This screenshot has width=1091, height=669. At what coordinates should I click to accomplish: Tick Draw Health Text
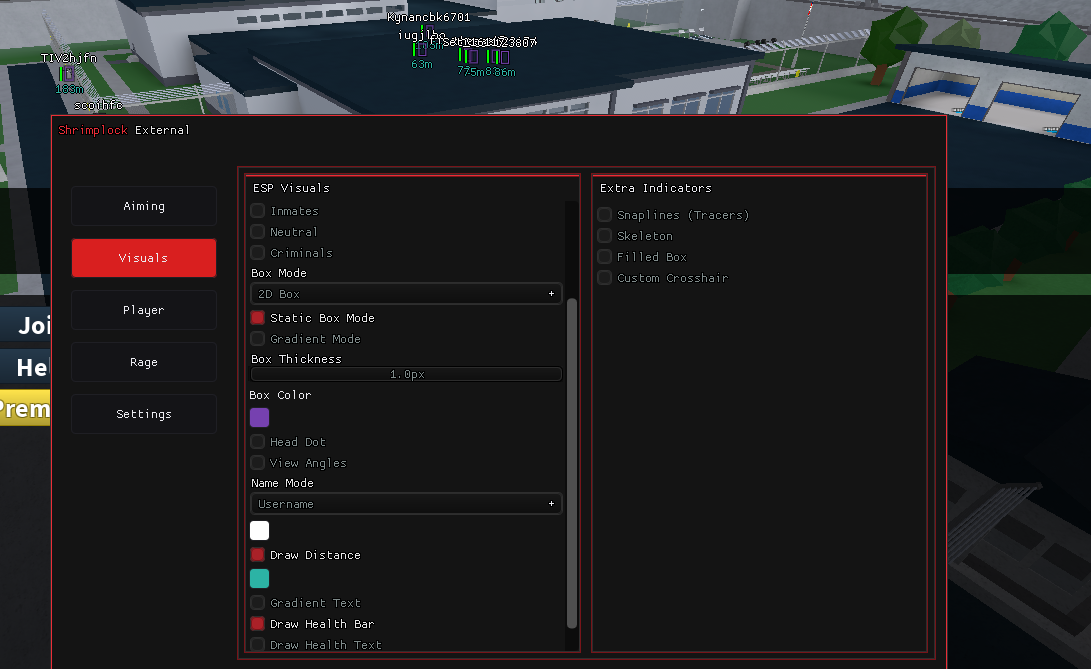click(x=257, y=644)
